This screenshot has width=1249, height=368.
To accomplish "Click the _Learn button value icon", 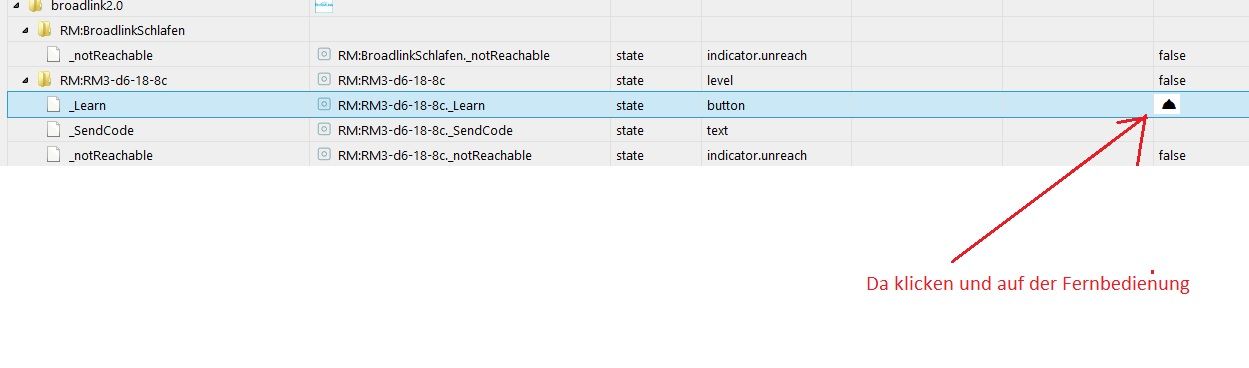I will pos(1169,104).
